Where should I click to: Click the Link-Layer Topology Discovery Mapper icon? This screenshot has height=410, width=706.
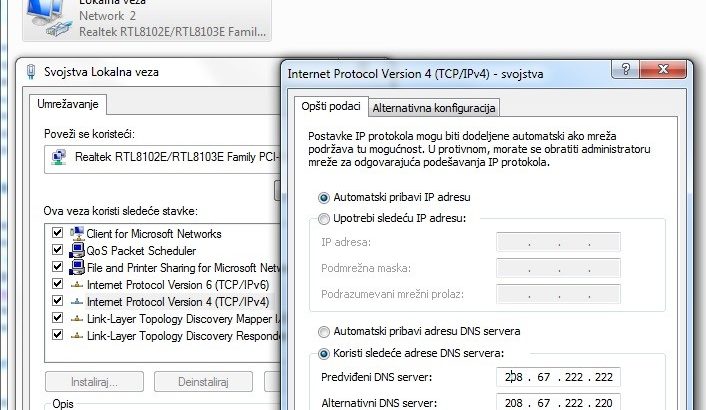coord(77,318)
